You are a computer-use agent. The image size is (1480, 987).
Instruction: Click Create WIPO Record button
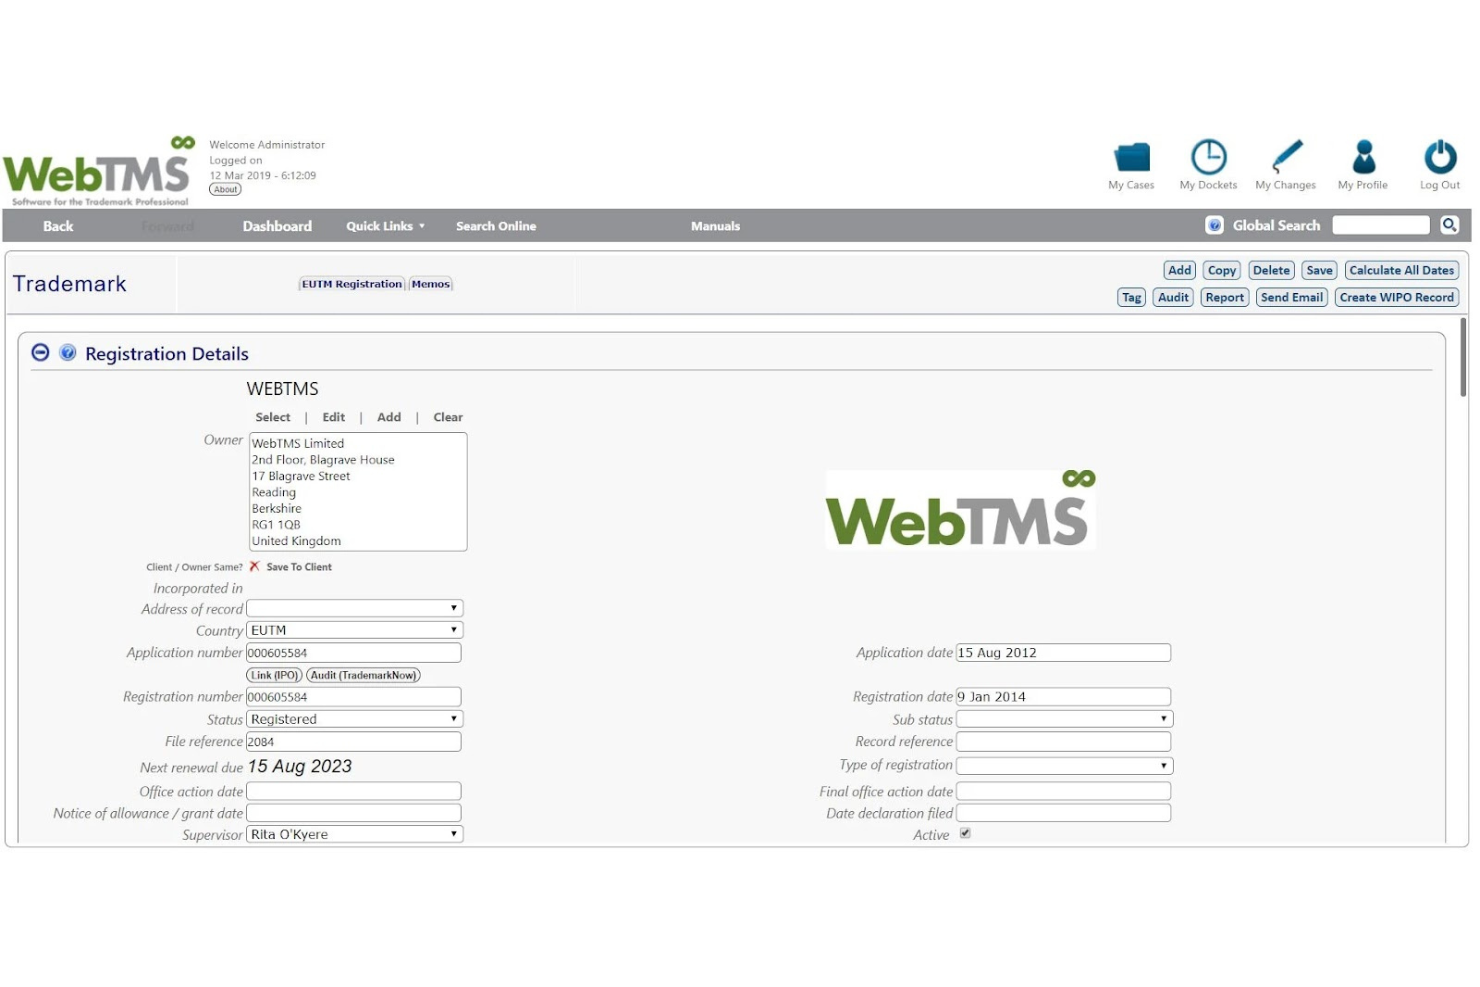point(1396,297)
